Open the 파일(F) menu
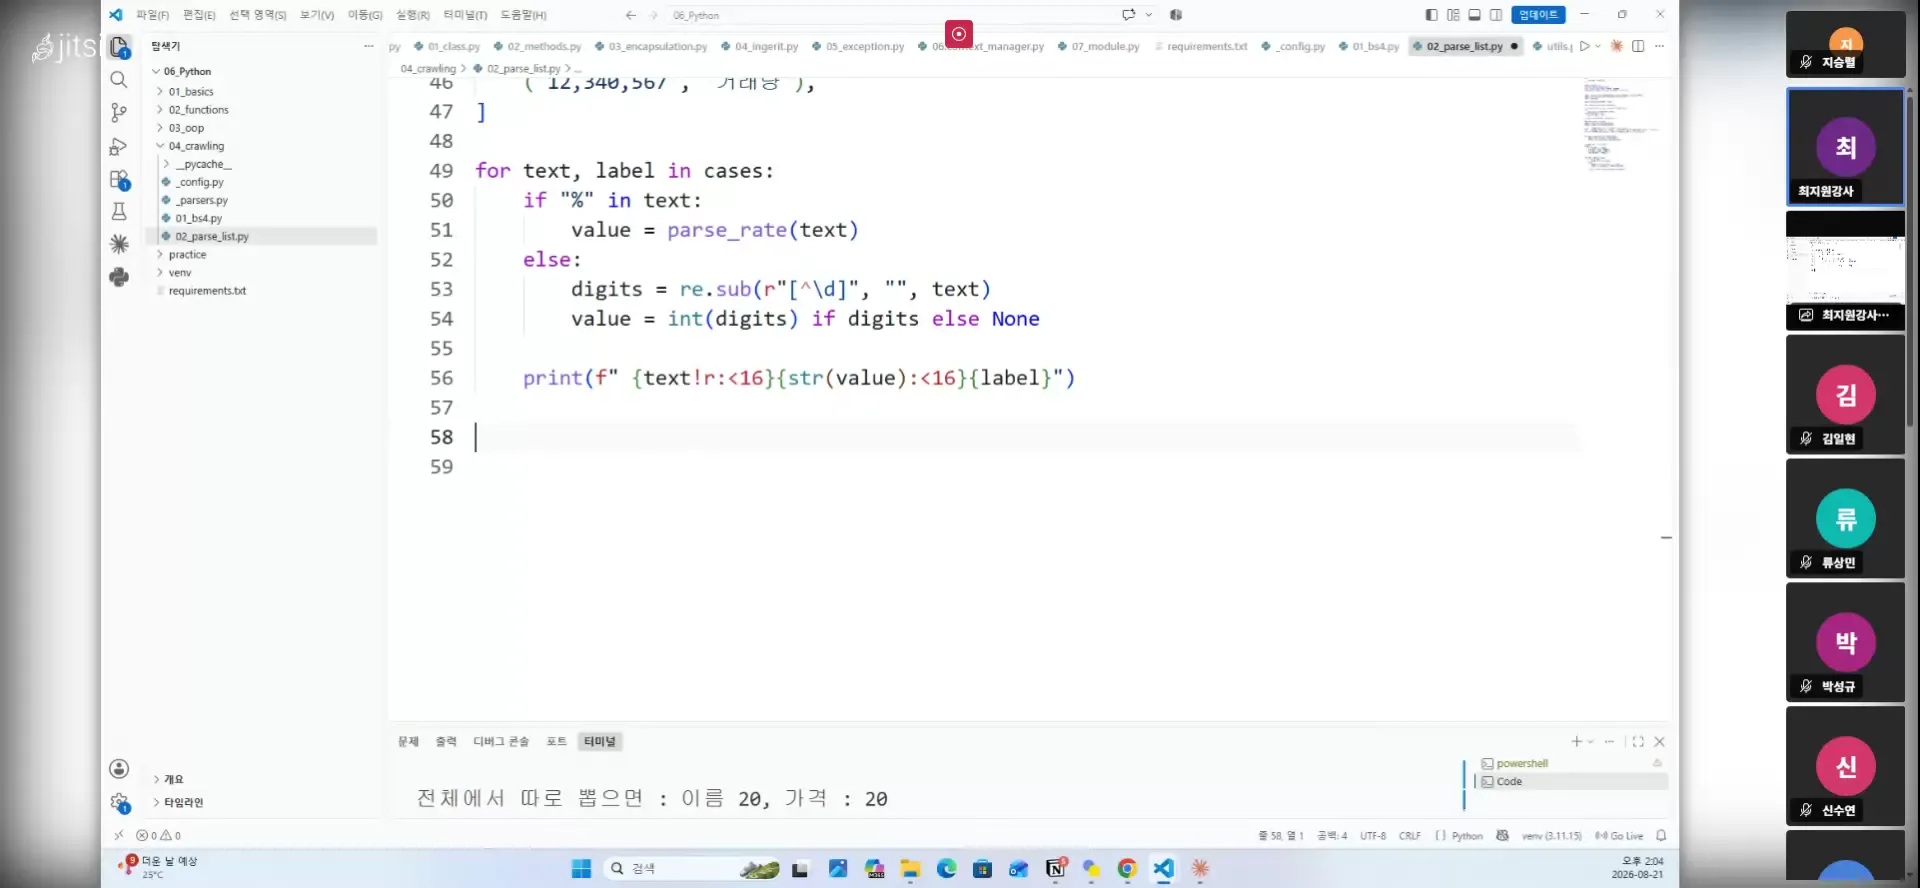1920x888 pixels. tap(152, 15)
